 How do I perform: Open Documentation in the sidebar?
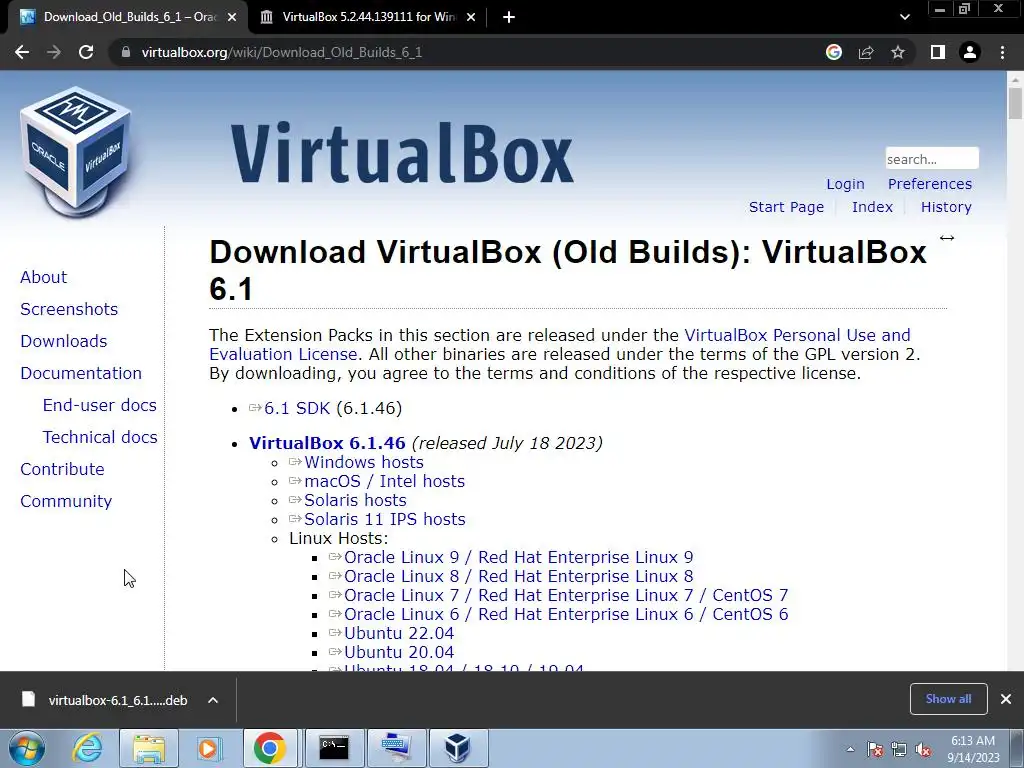81,373
